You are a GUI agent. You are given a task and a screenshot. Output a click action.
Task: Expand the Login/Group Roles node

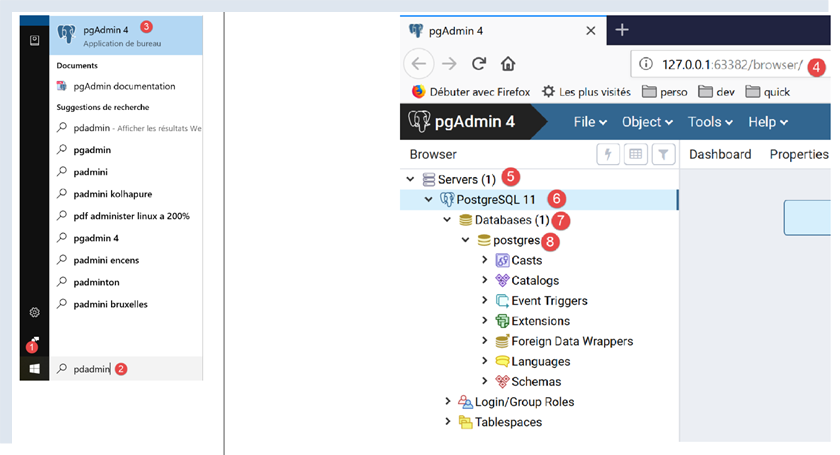tap(448, 402)
